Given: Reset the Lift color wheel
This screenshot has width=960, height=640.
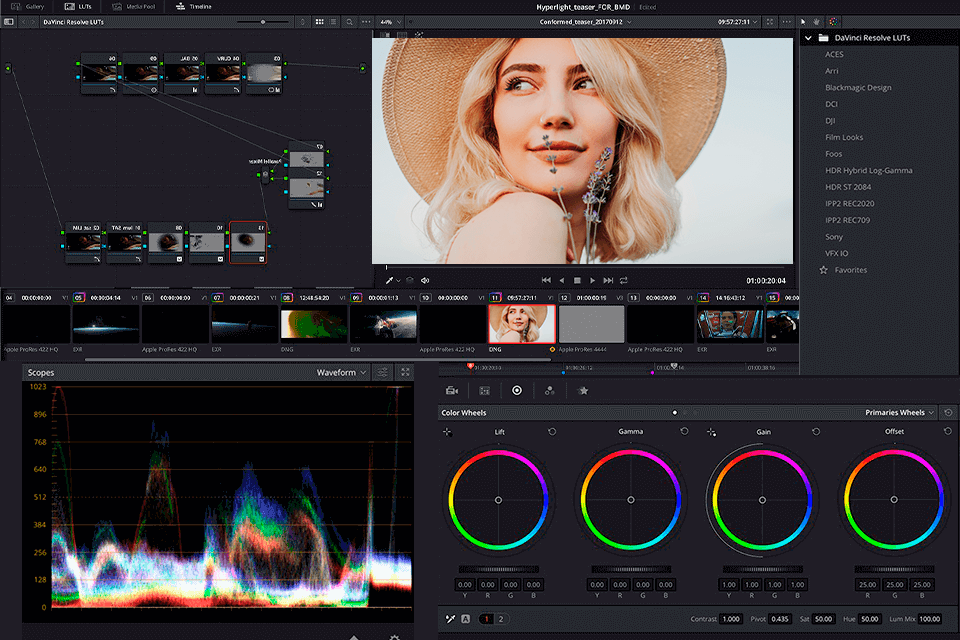Looking at the screenshot, I should [552, 432].
